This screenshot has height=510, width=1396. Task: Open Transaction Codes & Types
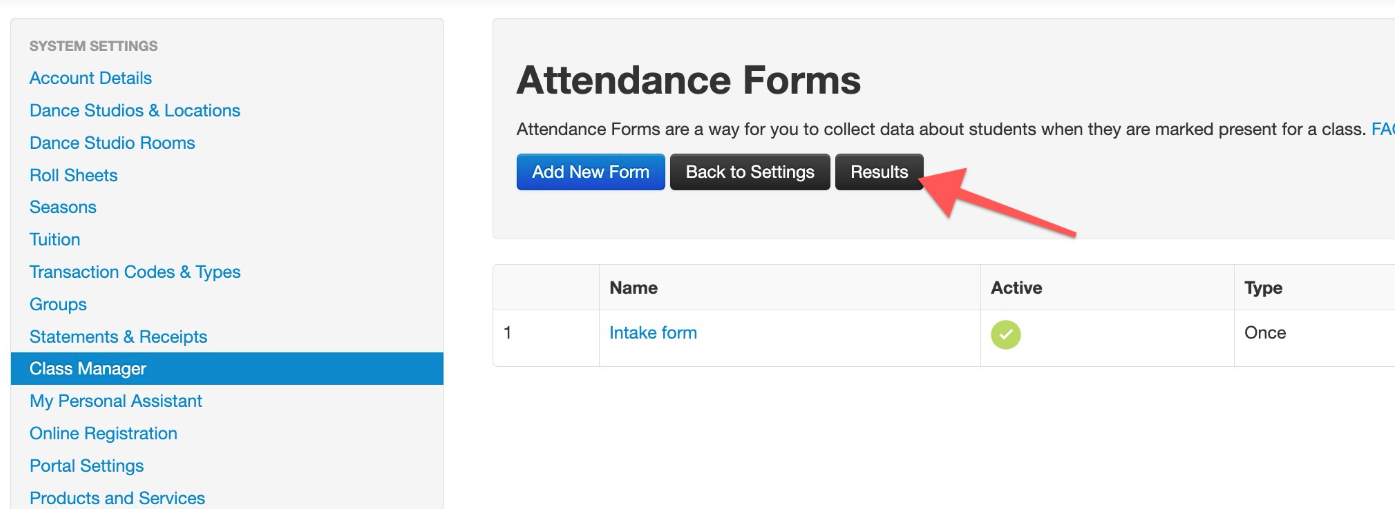[135, 272]
